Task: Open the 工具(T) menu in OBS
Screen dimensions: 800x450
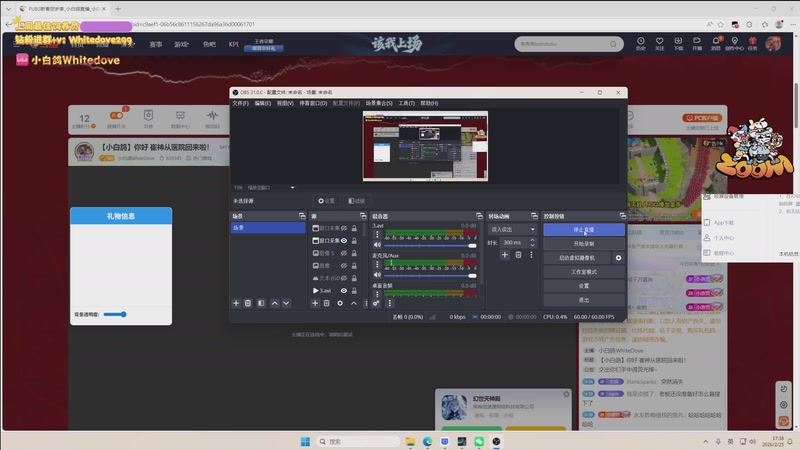Action: point(407,103)
